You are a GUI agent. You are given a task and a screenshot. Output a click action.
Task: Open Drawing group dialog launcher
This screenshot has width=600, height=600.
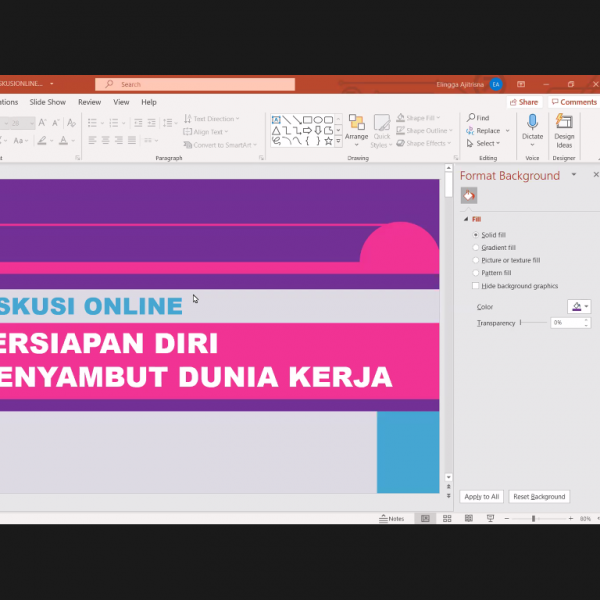(456, 158)
